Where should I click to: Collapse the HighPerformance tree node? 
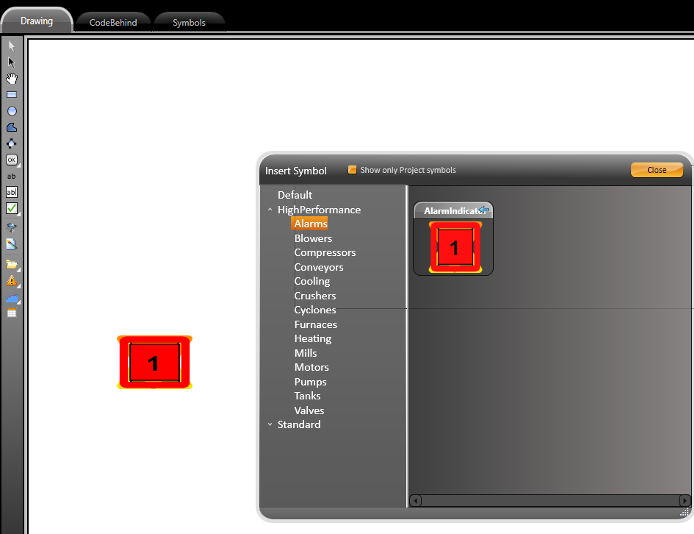pyautogui.click(x=269, y=210)
